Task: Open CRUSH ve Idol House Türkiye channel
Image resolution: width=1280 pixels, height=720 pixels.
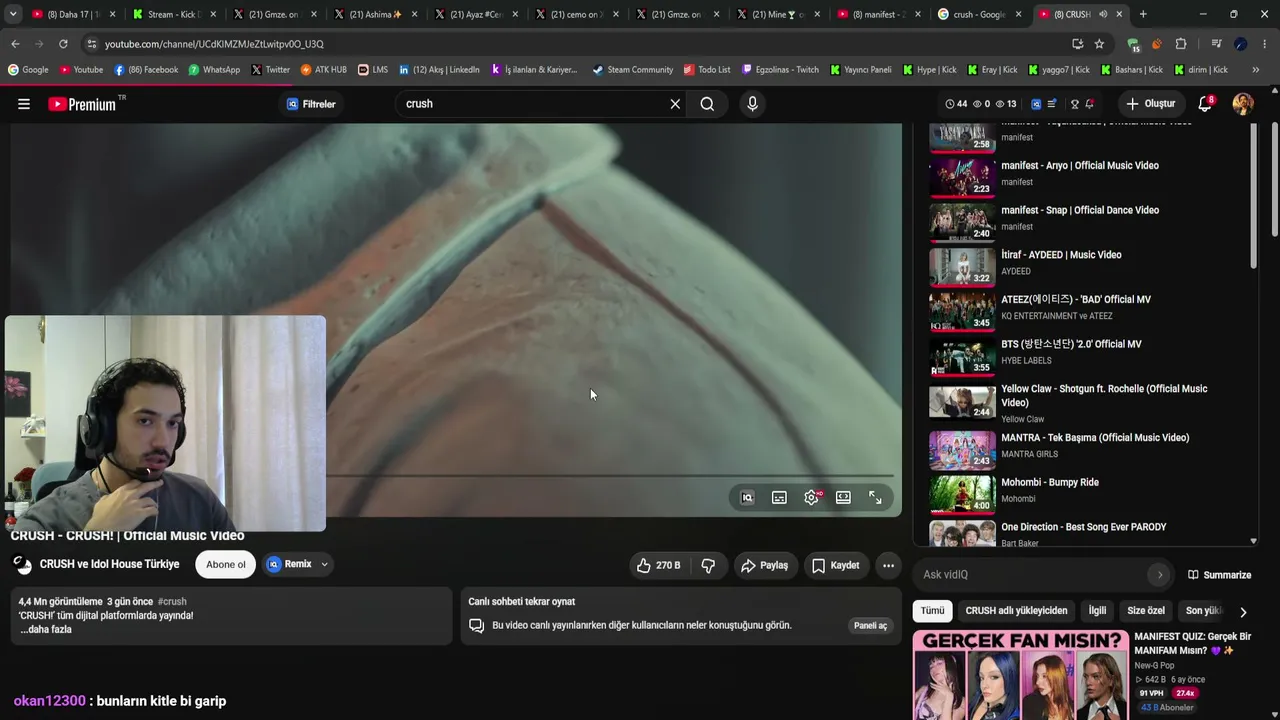Action: coord(110,564)
